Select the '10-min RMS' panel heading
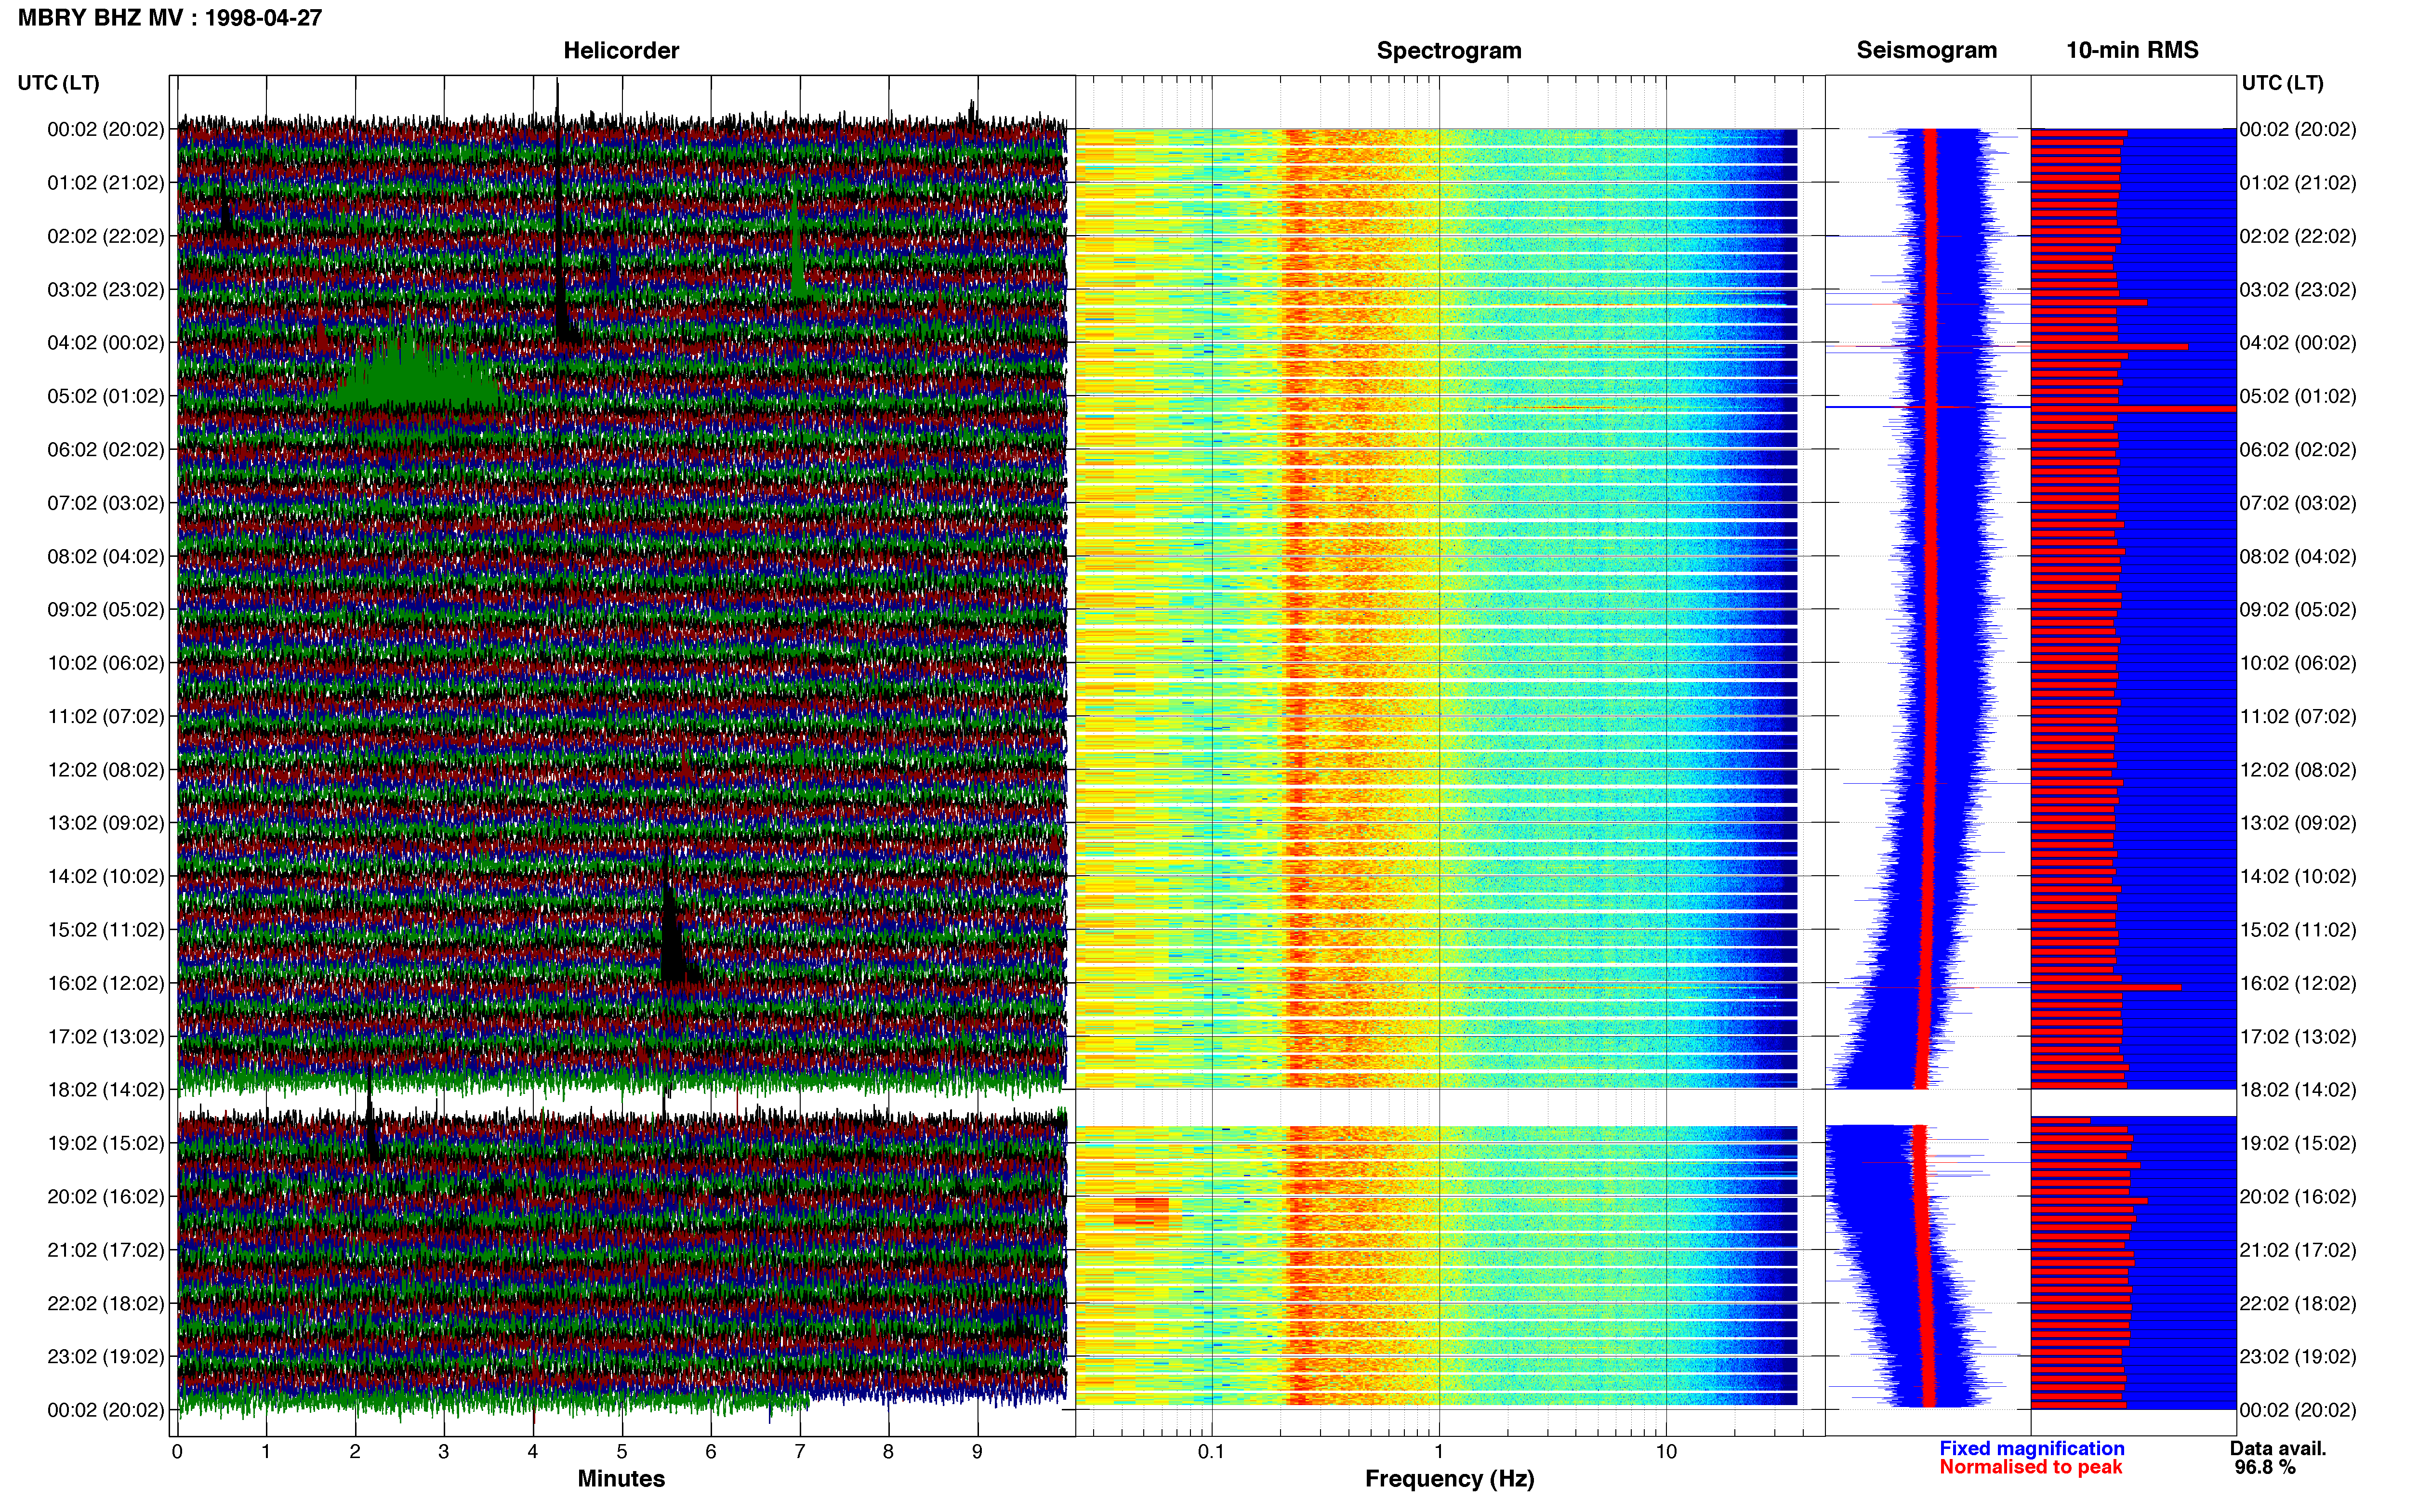The width and height of the screenshot is (2418, 1512). pos(2132,51)
